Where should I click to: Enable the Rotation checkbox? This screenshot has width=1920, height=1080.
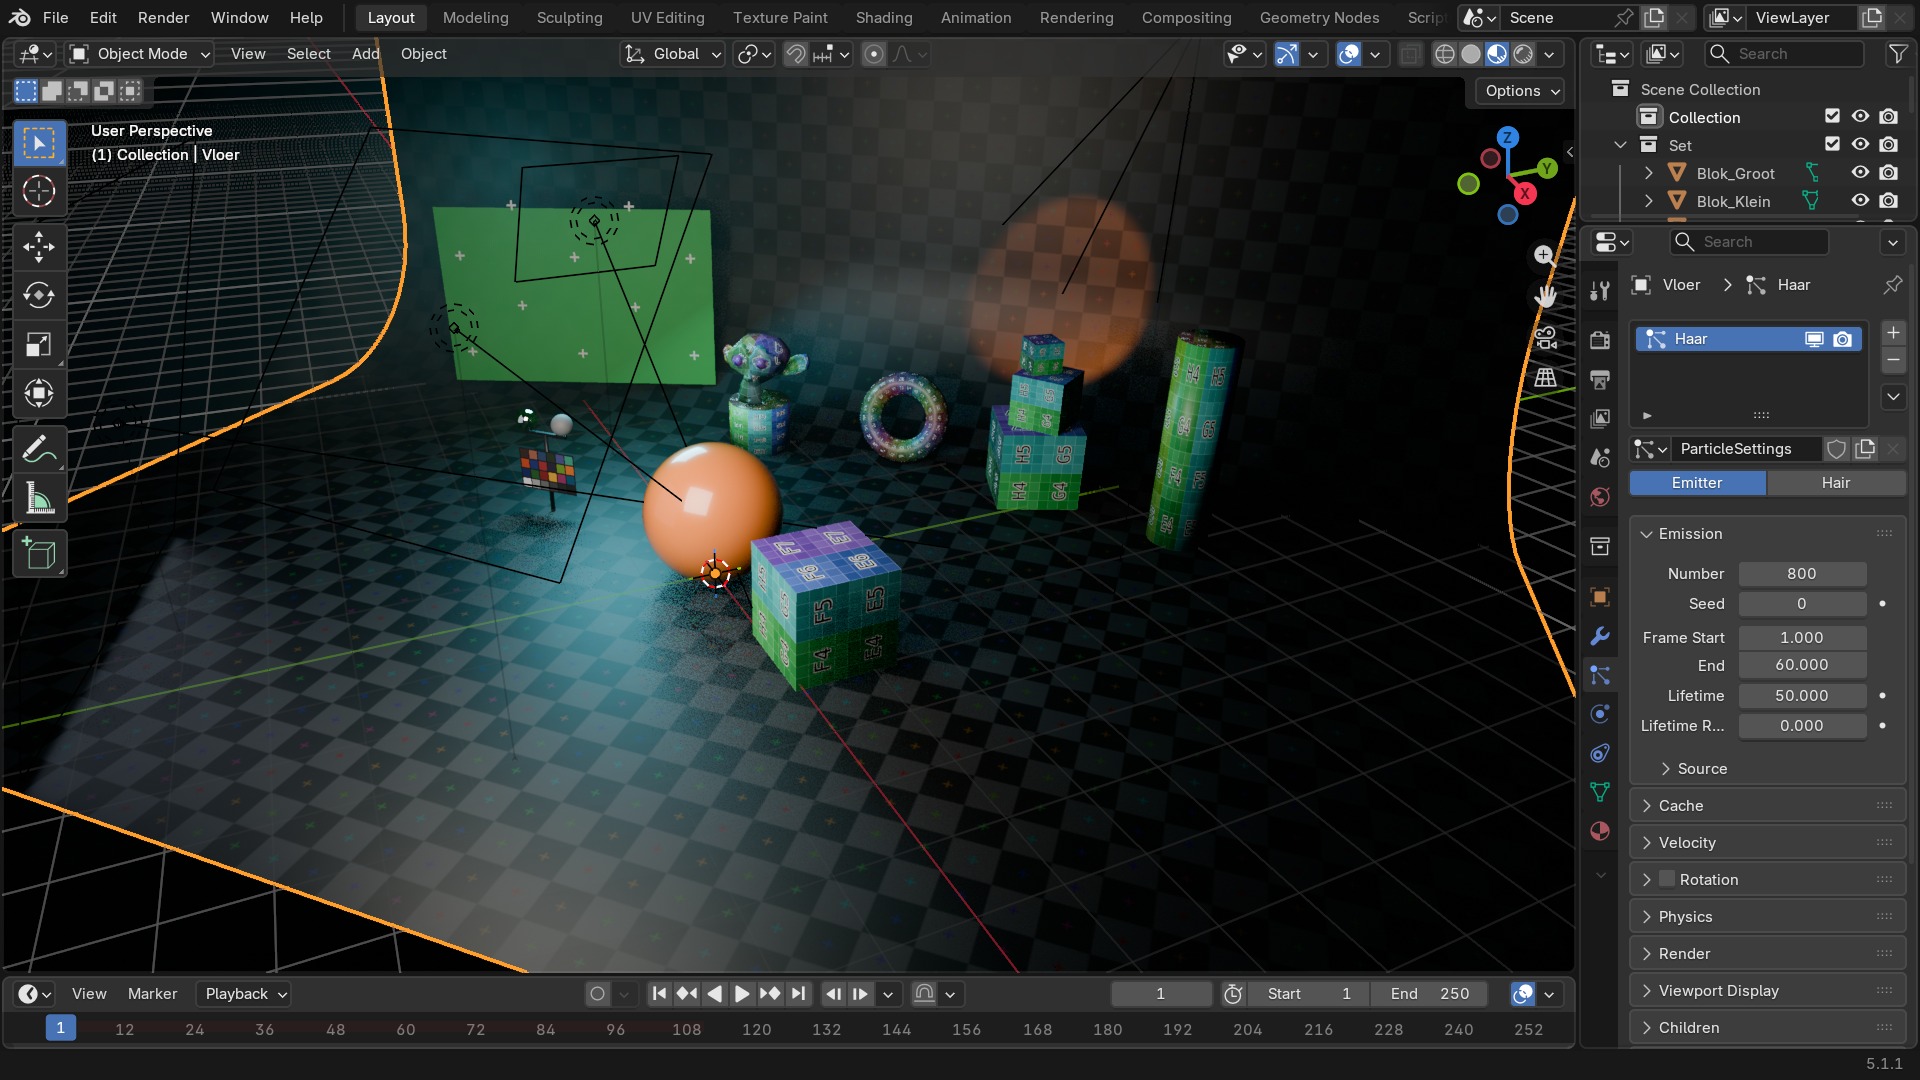pos(1667,879)
